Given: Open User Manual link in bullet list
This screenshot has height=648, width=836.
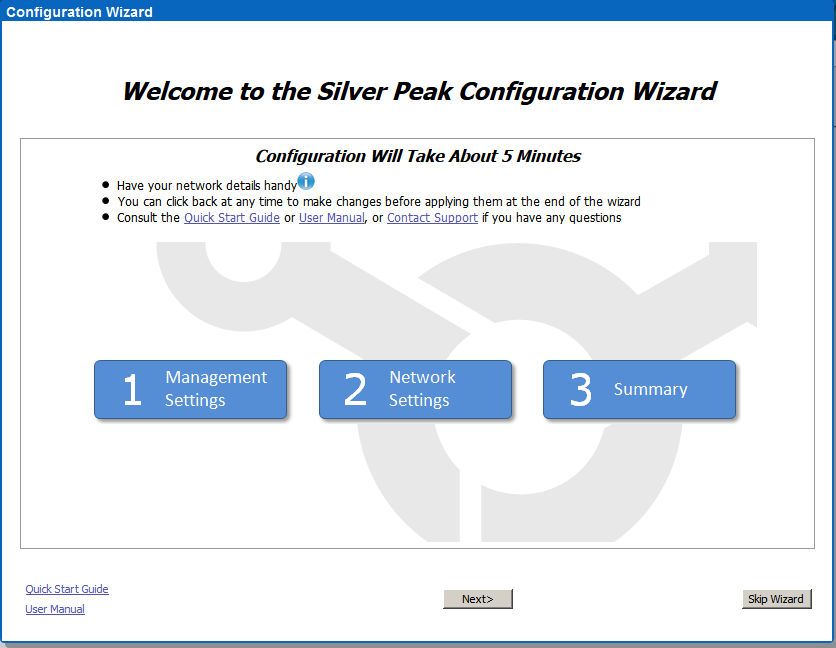Looking at the screenshot, I should (x=332, y=218).
